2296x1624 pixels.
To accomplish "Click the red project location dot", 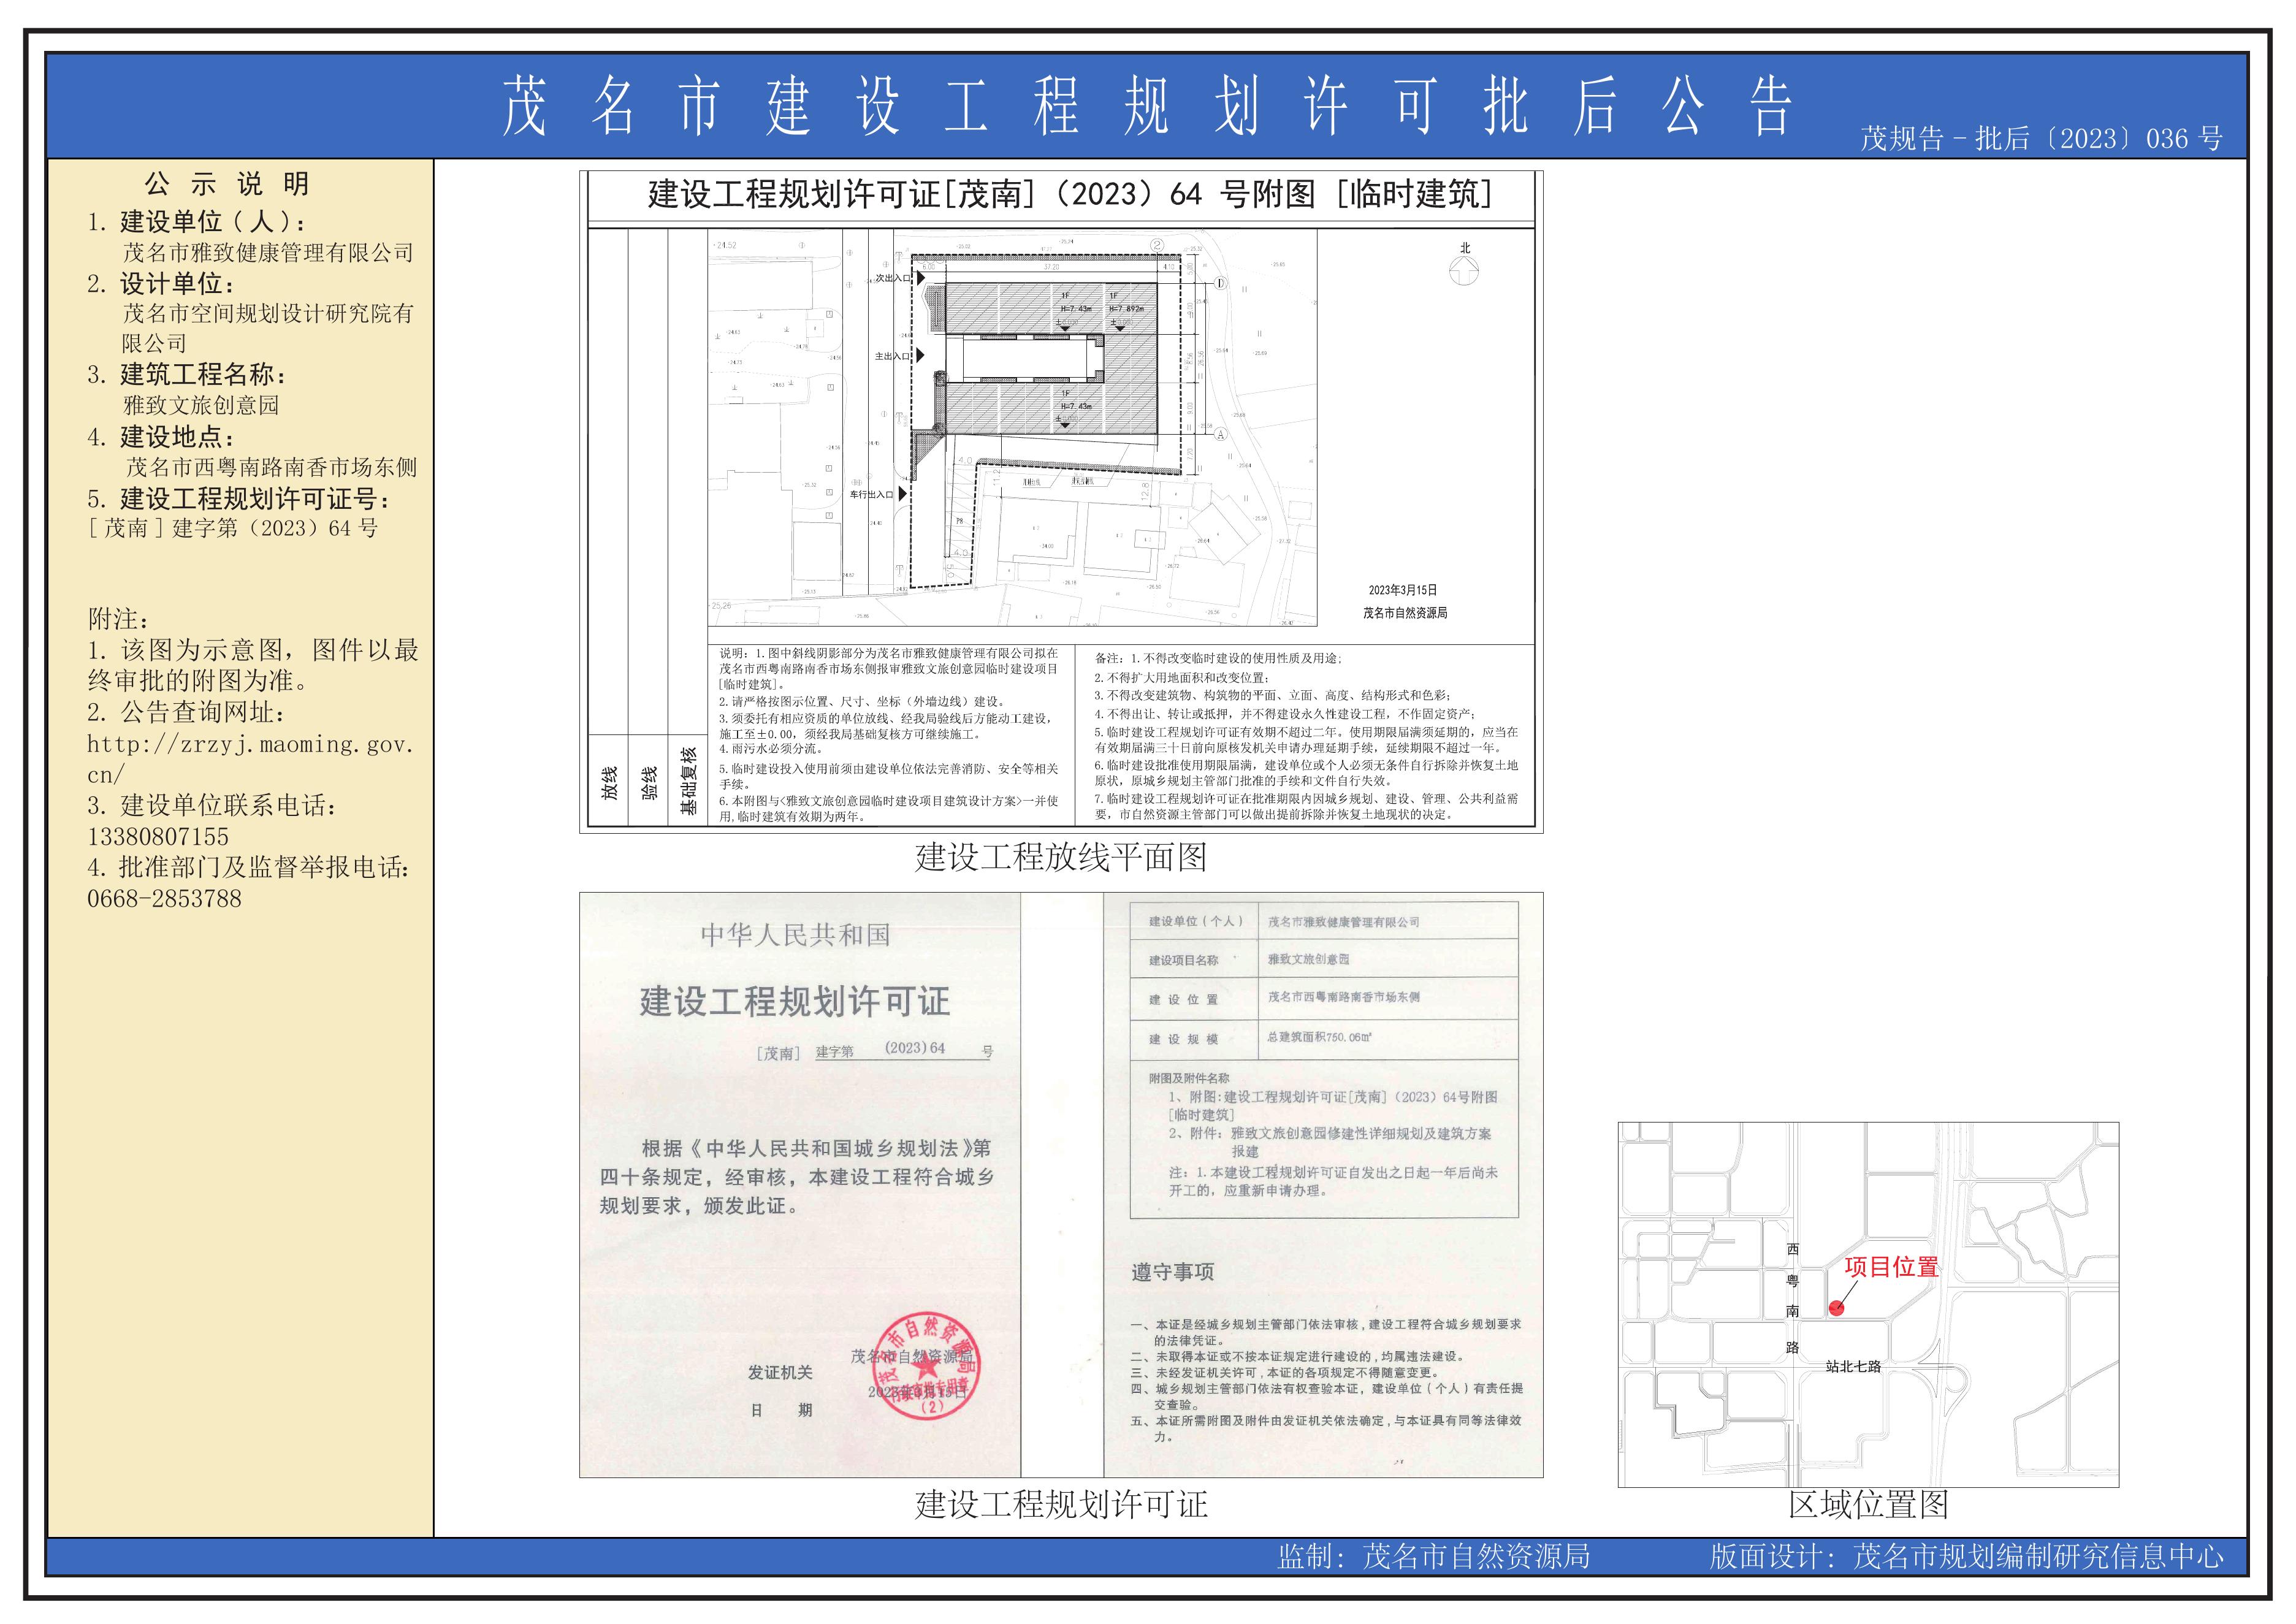I will tap(1836, 1308).
